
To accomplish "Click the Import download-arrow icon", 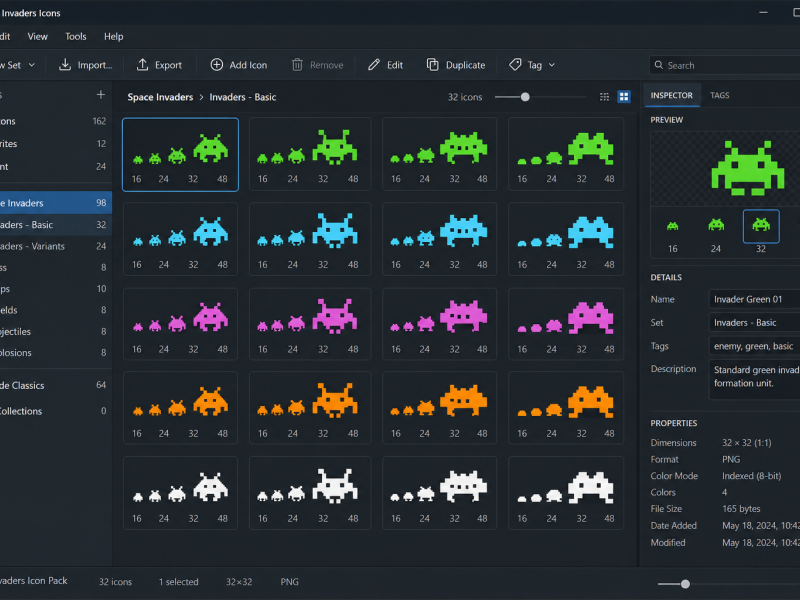I will coord(65,65).
